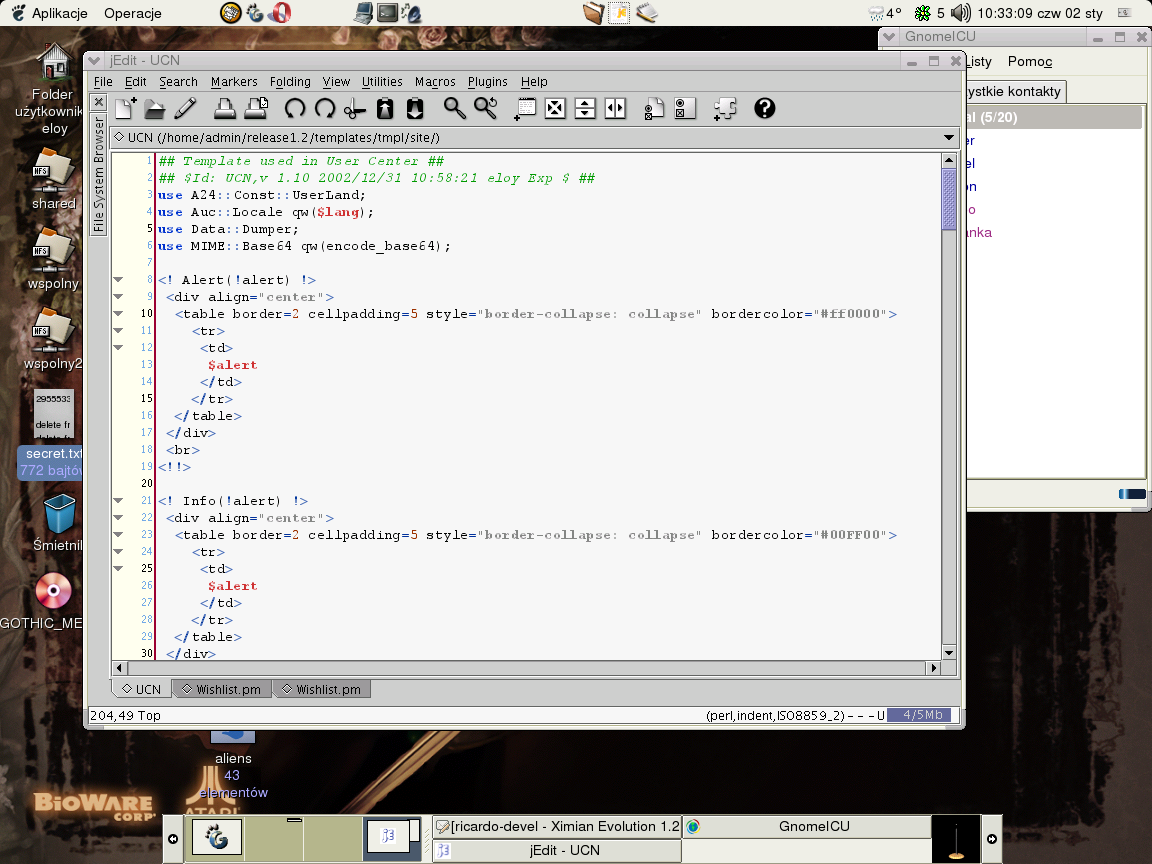
Task: Open the Plugin Manager puzzle-piece icon
Action: [725, 108]
